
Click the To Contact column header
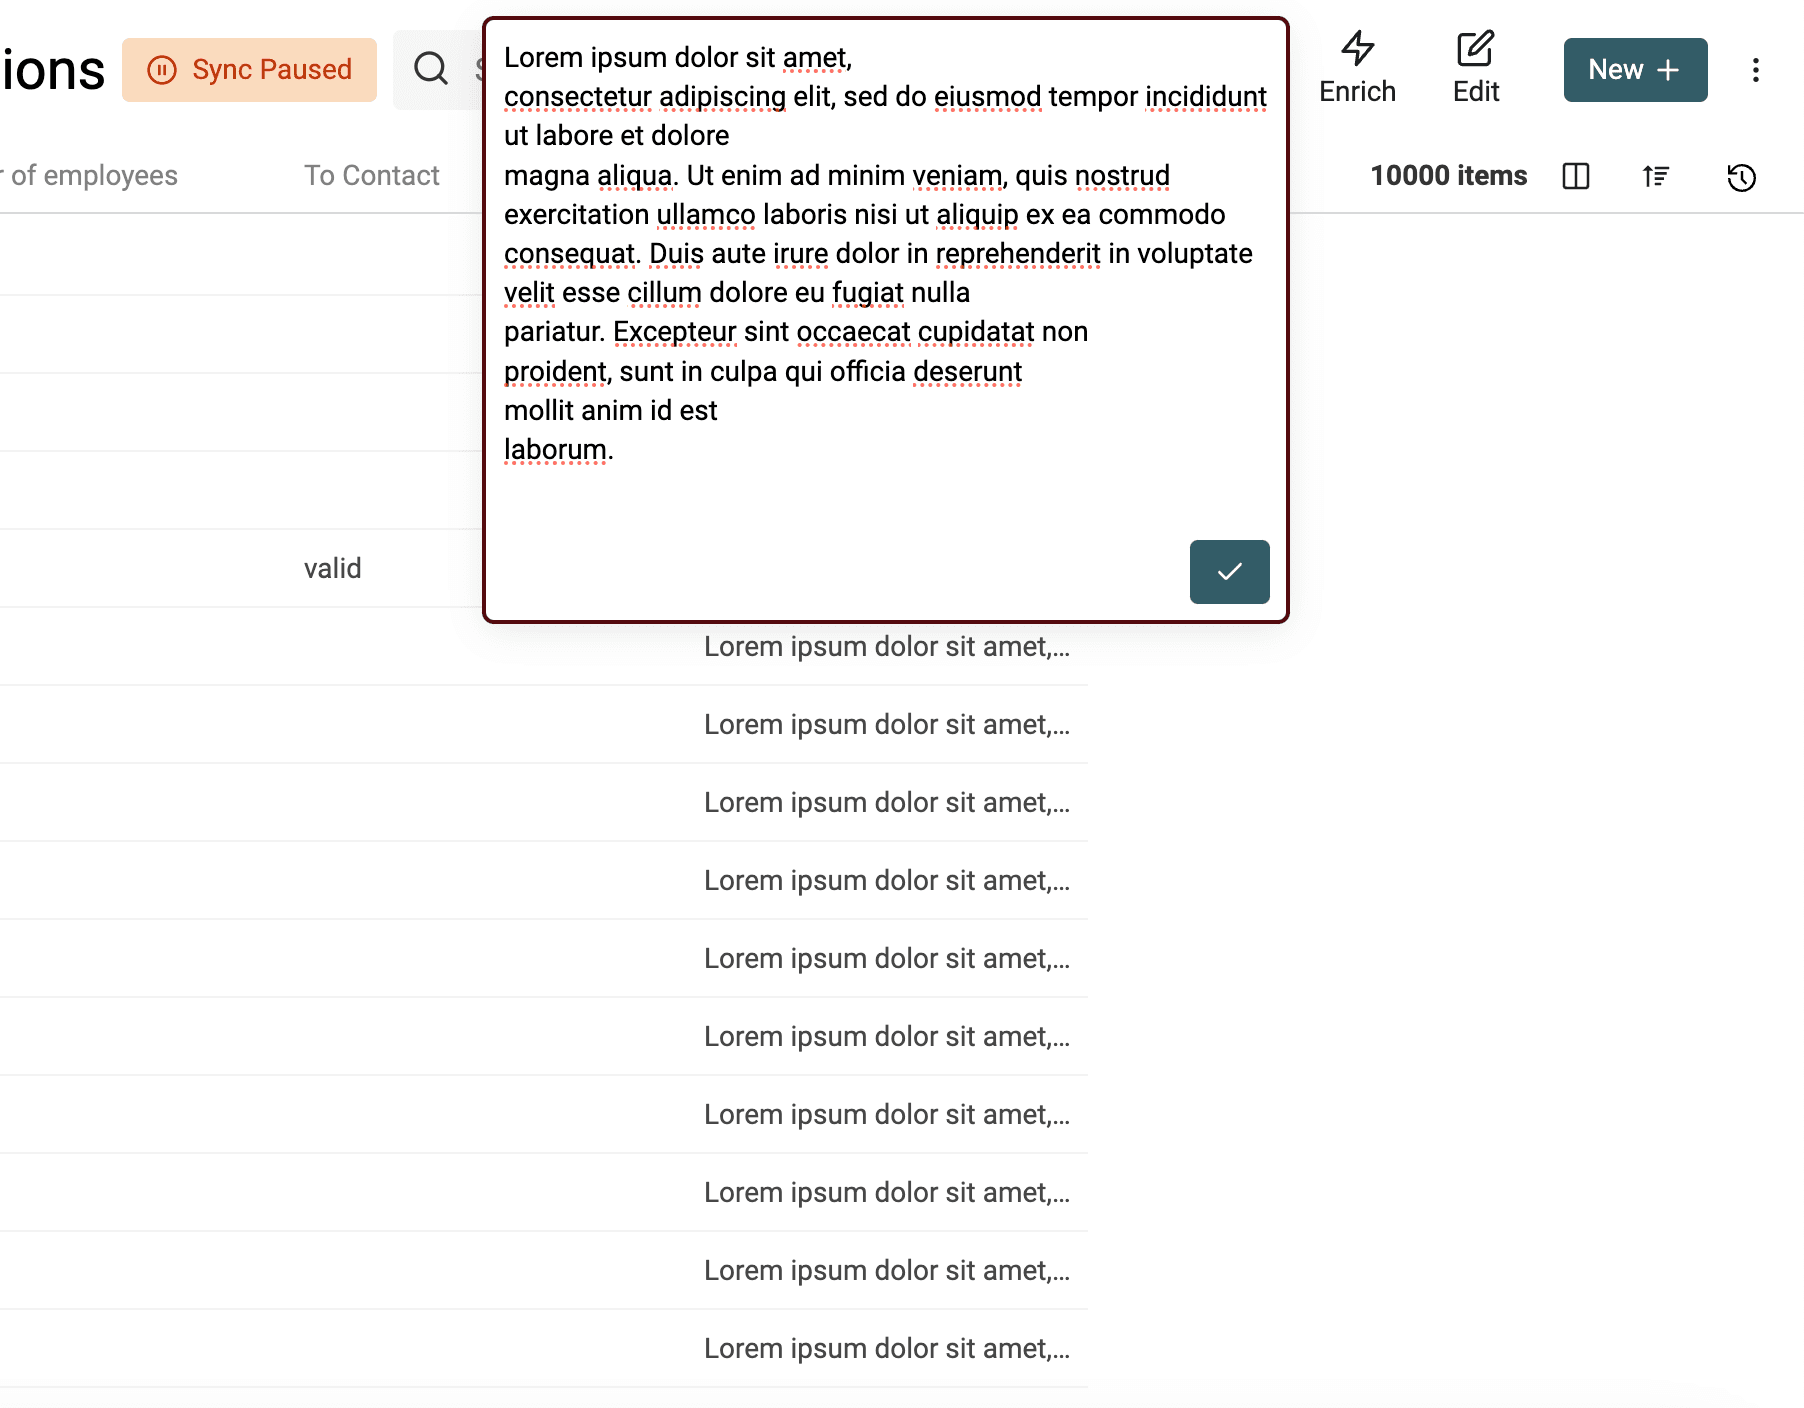(x=371, y=176)
